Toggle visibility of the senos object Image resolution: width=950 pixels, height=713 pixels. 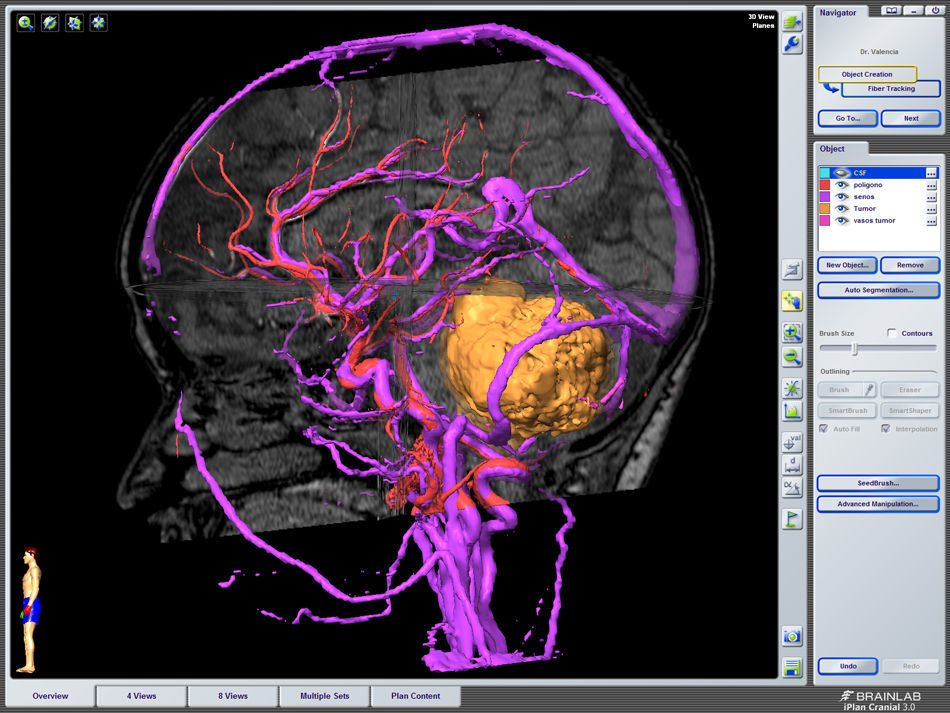(x=842, y=197)
